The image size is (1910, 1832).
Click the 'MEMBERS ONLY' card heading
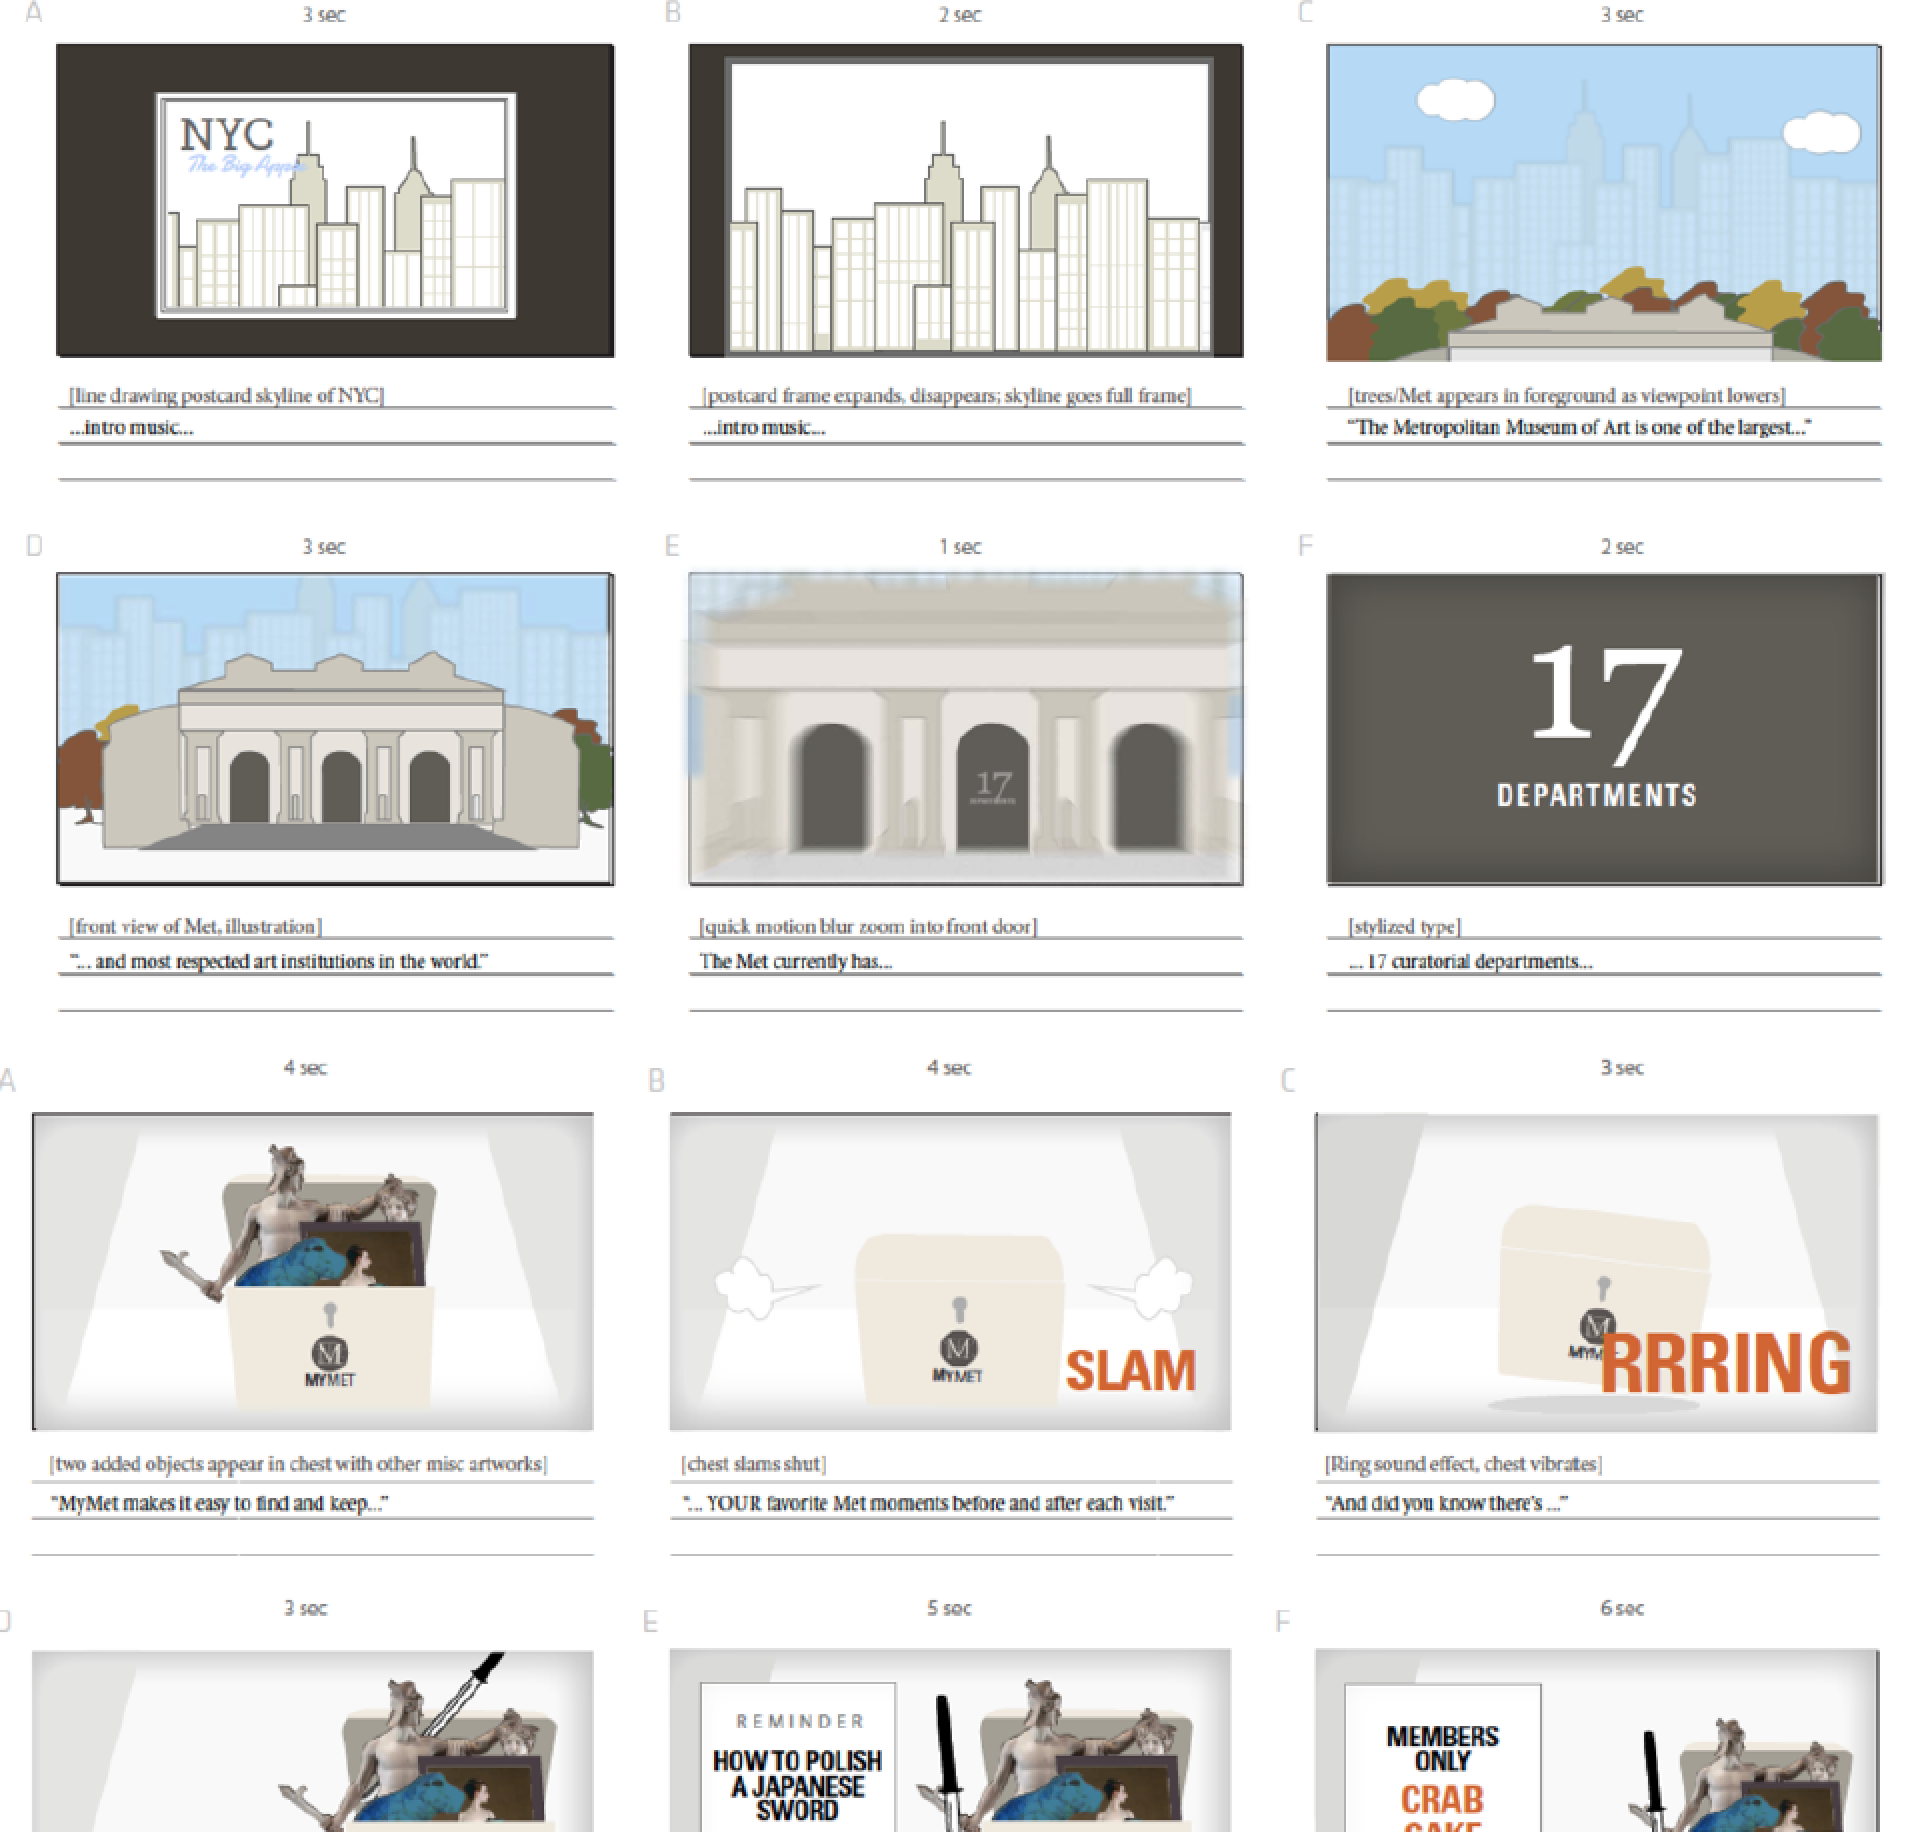click(1443, 1749)
